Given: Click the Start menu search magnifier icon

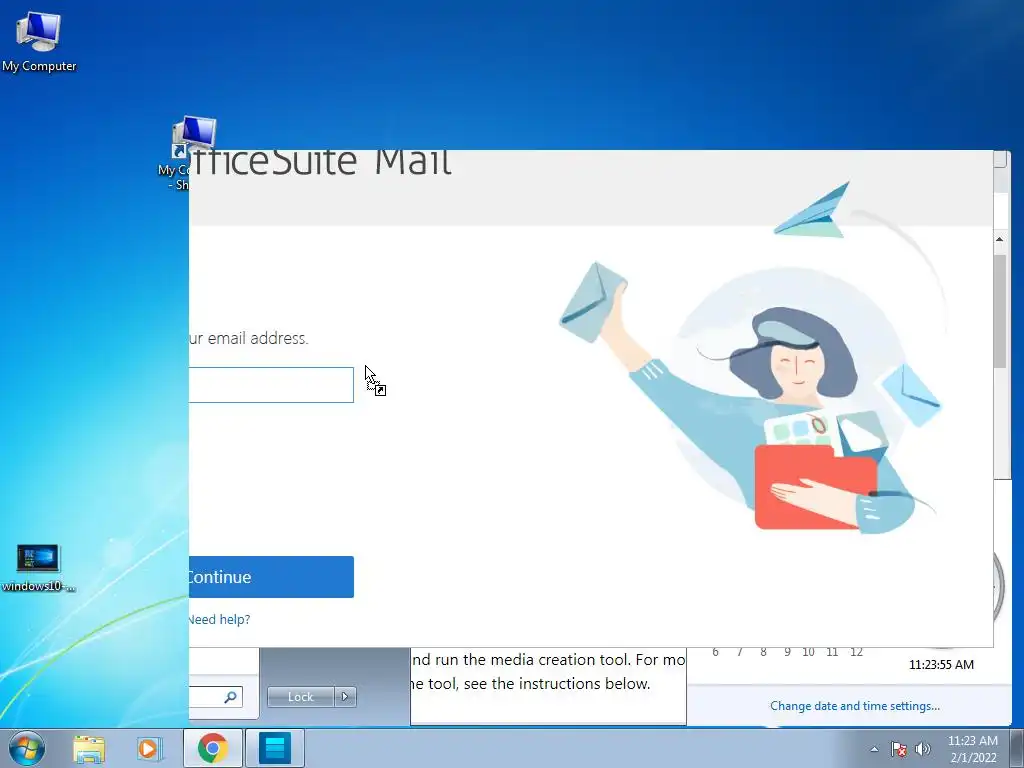Looking at the screenshot, I should point(230,697).
